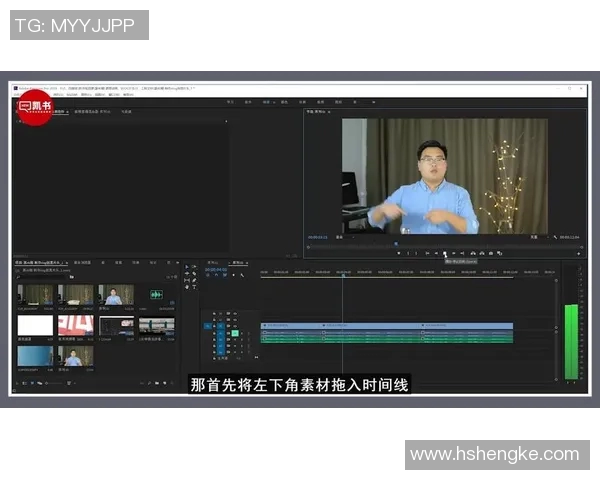Switch to the 颜色 workspace tab
The height and width of the screenshot is (480, 600).
[284, 102]
